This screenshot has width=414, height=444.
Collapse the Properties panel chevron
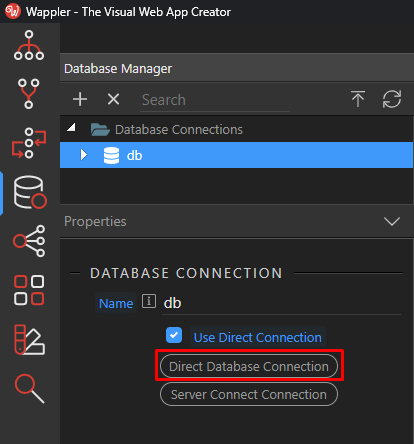click(392, 221)
